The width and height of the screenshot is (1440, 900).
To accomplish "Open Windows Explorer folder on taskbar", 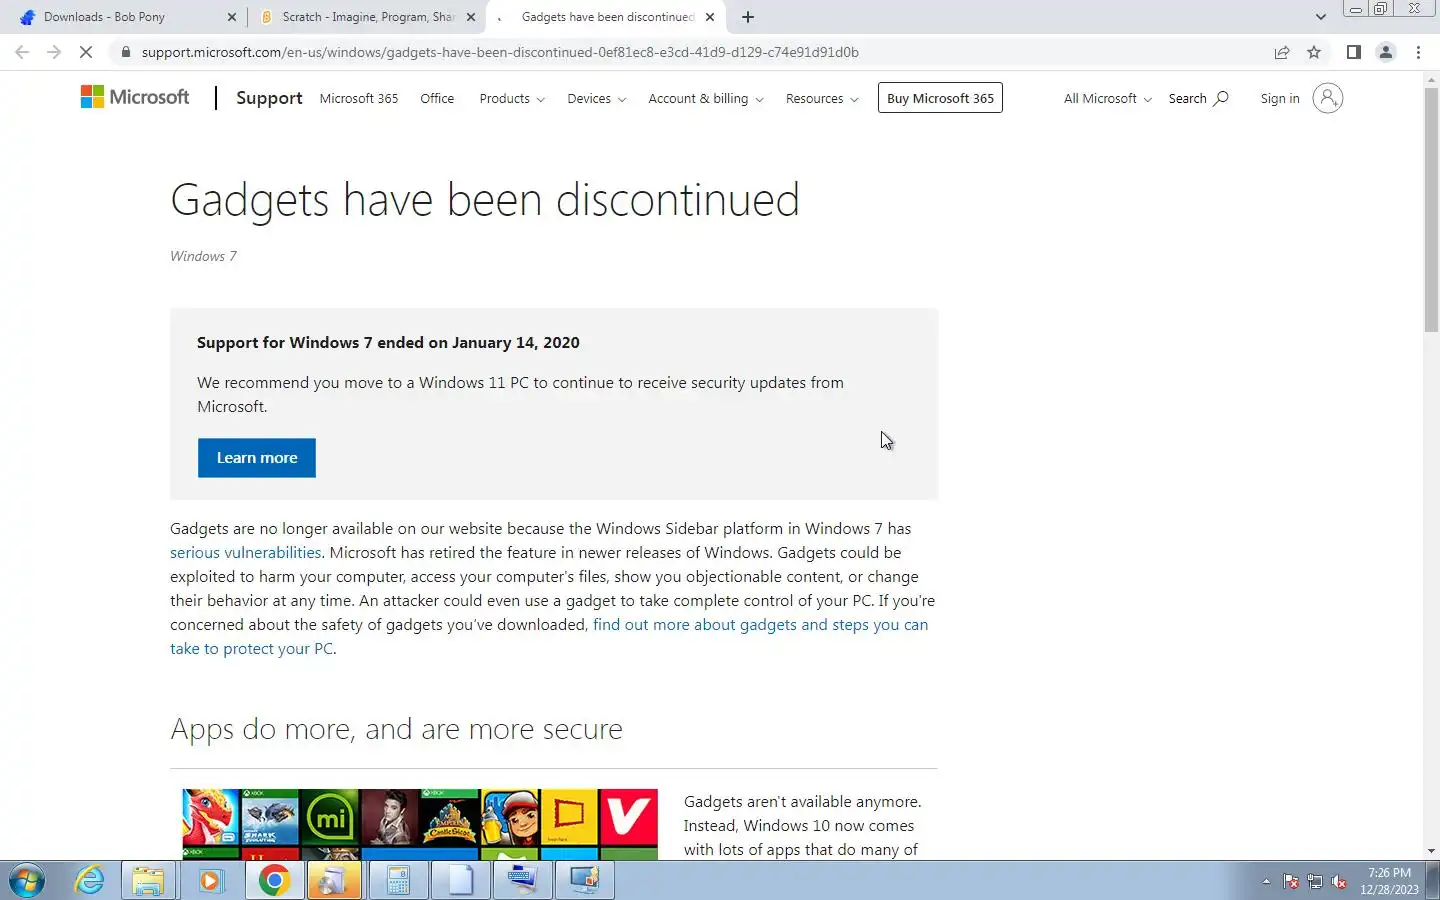I will click(148, 881).
